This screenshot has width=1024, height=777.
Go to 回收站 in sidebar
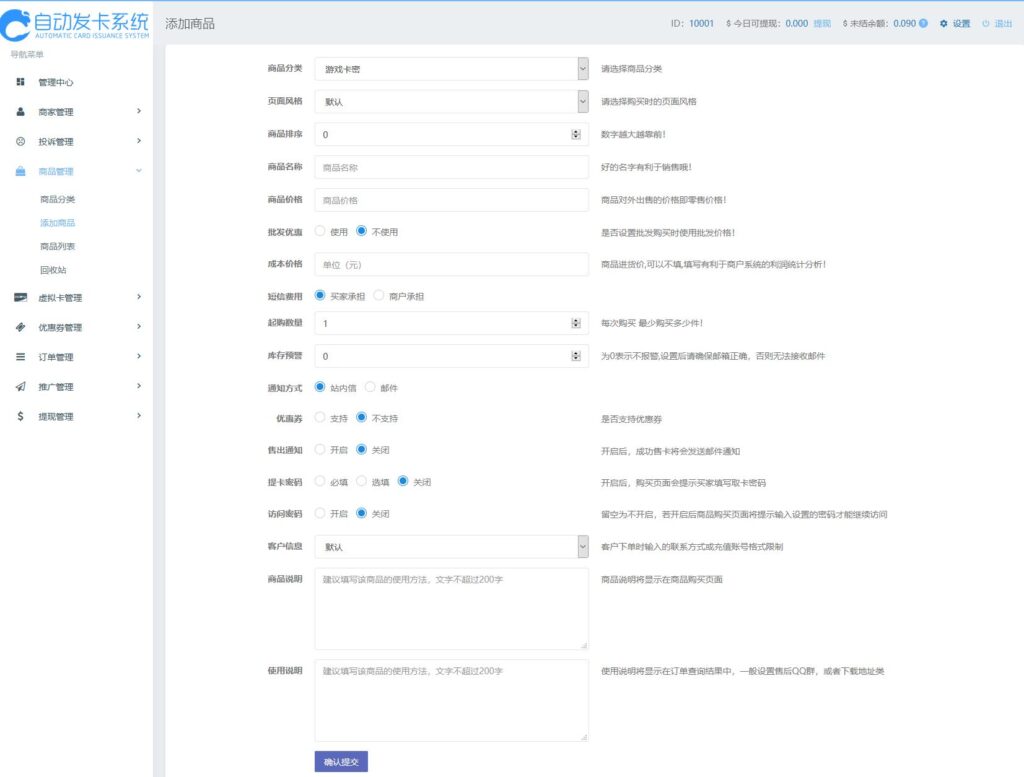(53, 270)
